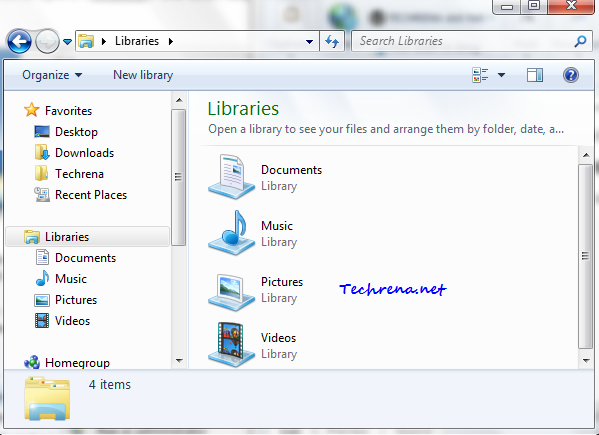Open the Help question mark icon

pos(570,75)
